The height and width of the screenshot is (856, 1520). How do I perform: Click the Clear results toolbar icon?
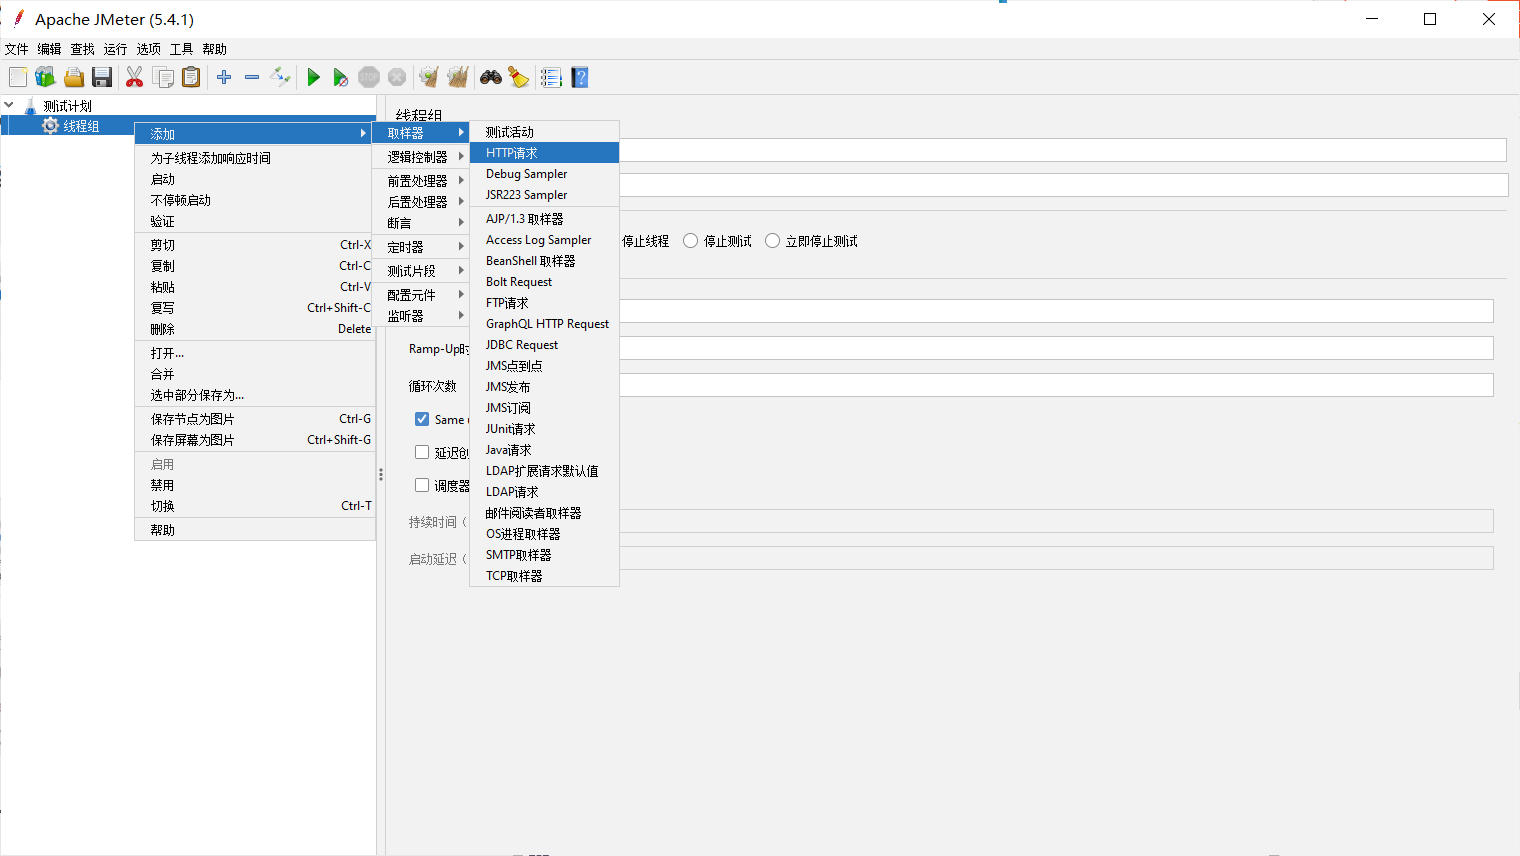[x=429, y=77]
